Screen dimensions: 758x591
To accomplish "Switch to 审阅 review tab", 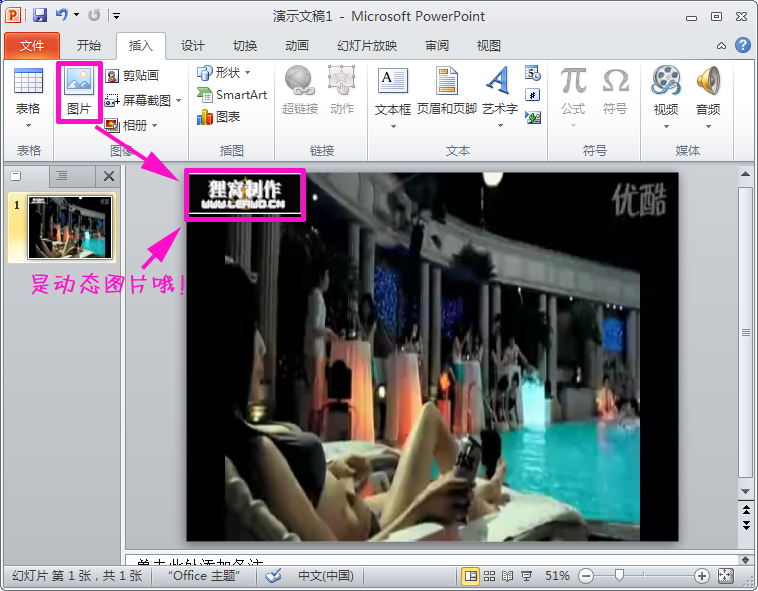I will pos(437,45).
